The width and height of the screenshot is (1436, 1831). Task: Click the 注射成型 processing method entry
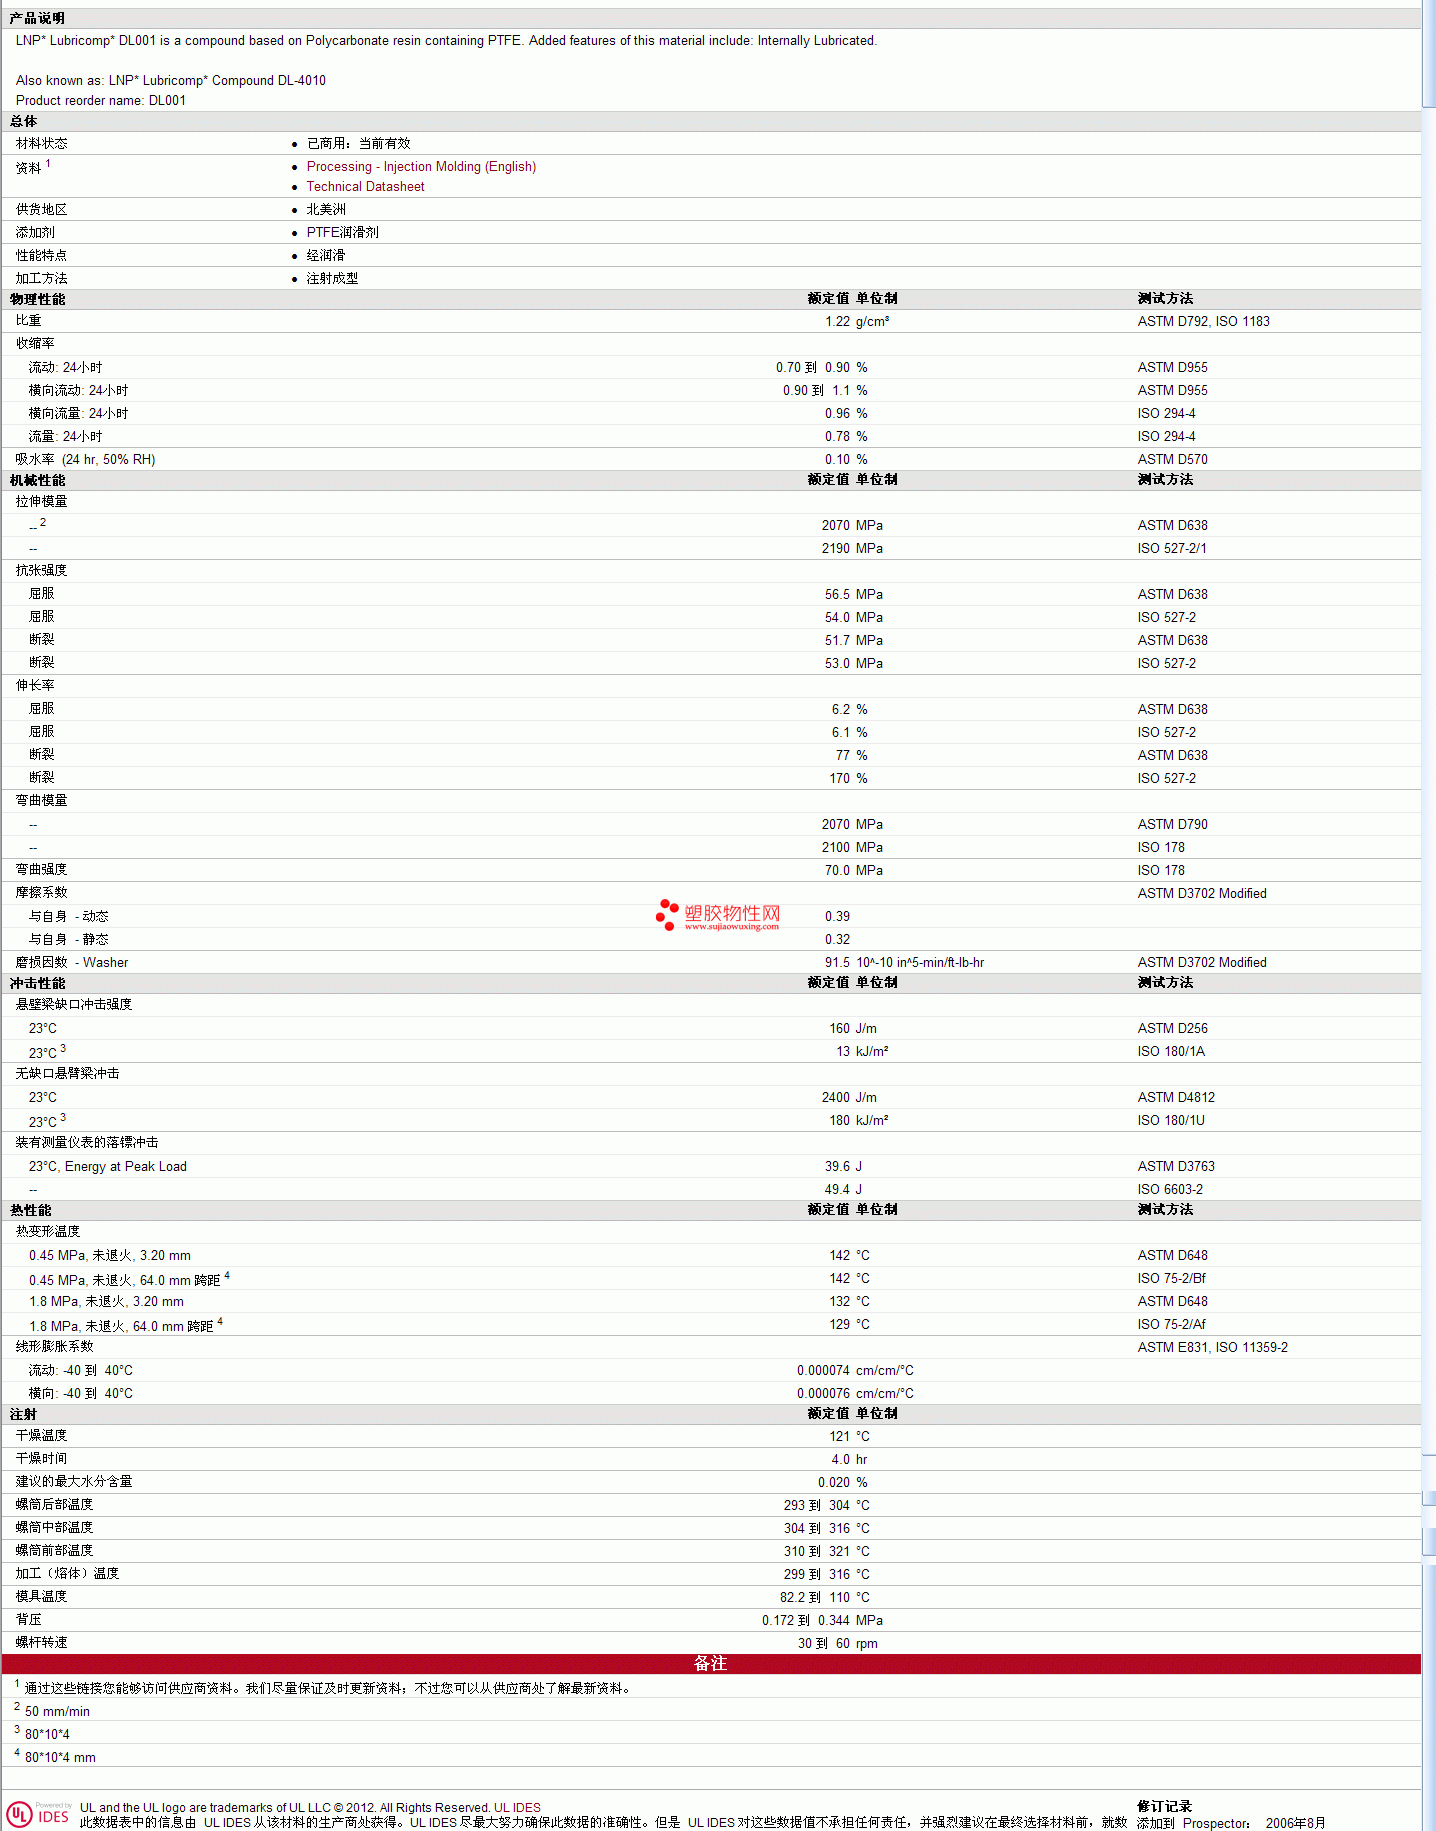click(x=332, y=279)
